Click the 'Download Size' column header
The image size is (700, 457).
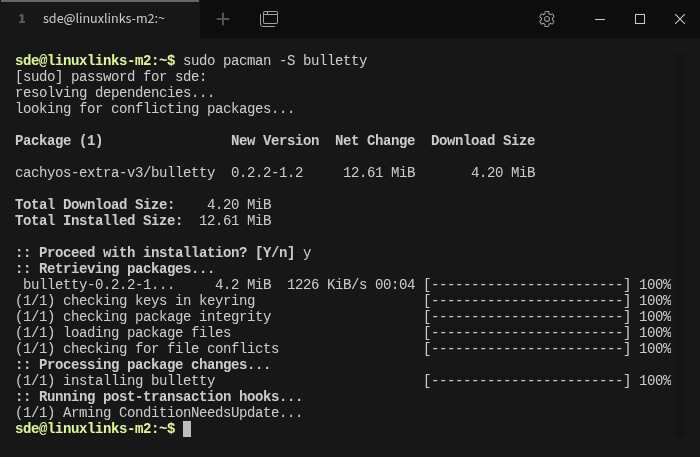[483, 141]
